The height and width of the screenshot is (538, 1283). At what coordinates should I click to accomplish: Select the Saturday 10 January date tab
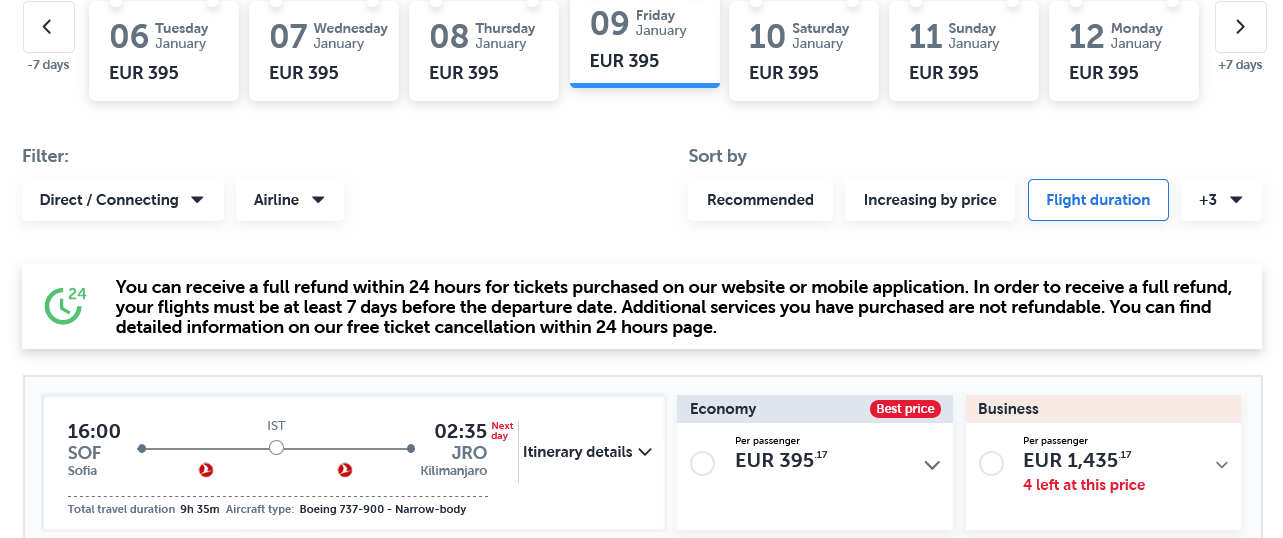click(x=804, y=51)
